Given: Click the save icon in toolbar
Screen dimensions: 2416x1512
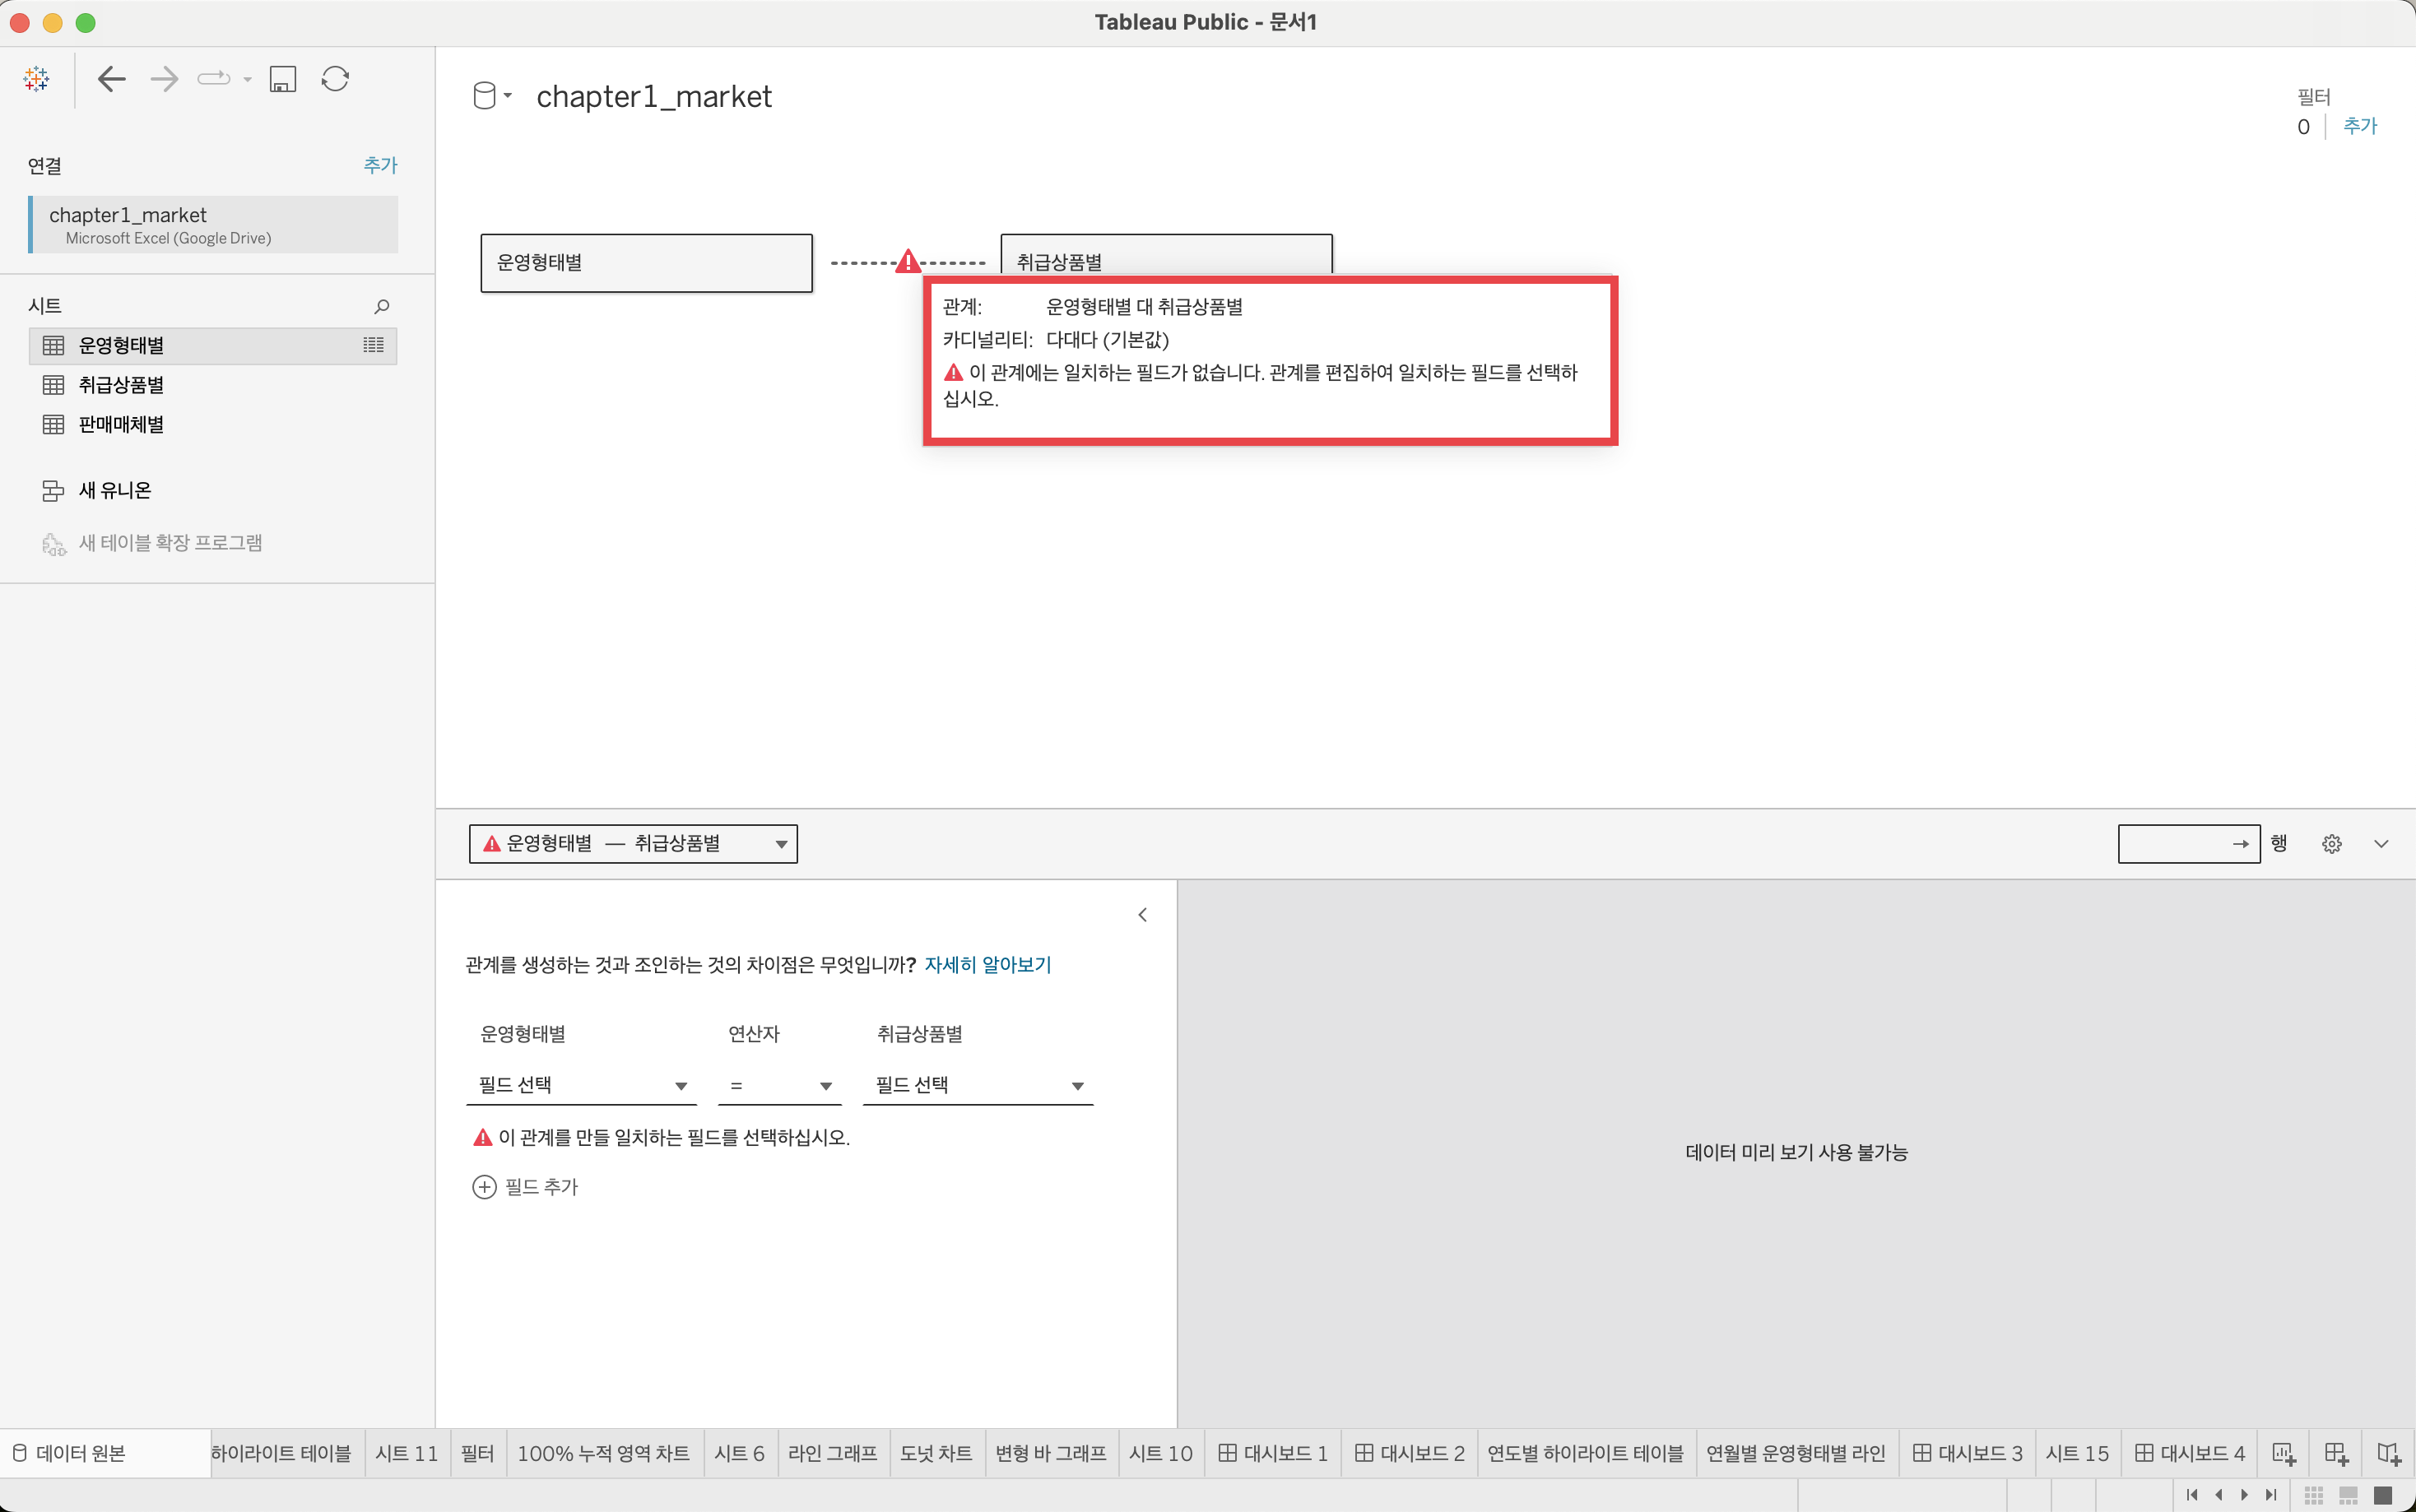Looking at the screenshot, I should (x=283, y=79).
